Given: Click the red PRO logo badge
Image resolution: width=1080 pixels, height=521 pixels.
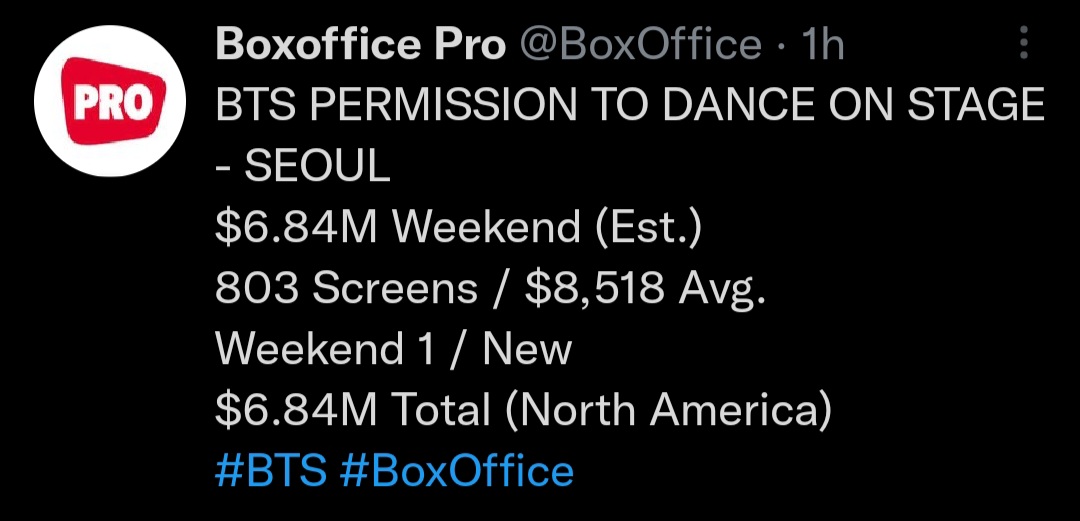Looking at the screenshot, I should [x=114, y=101].
